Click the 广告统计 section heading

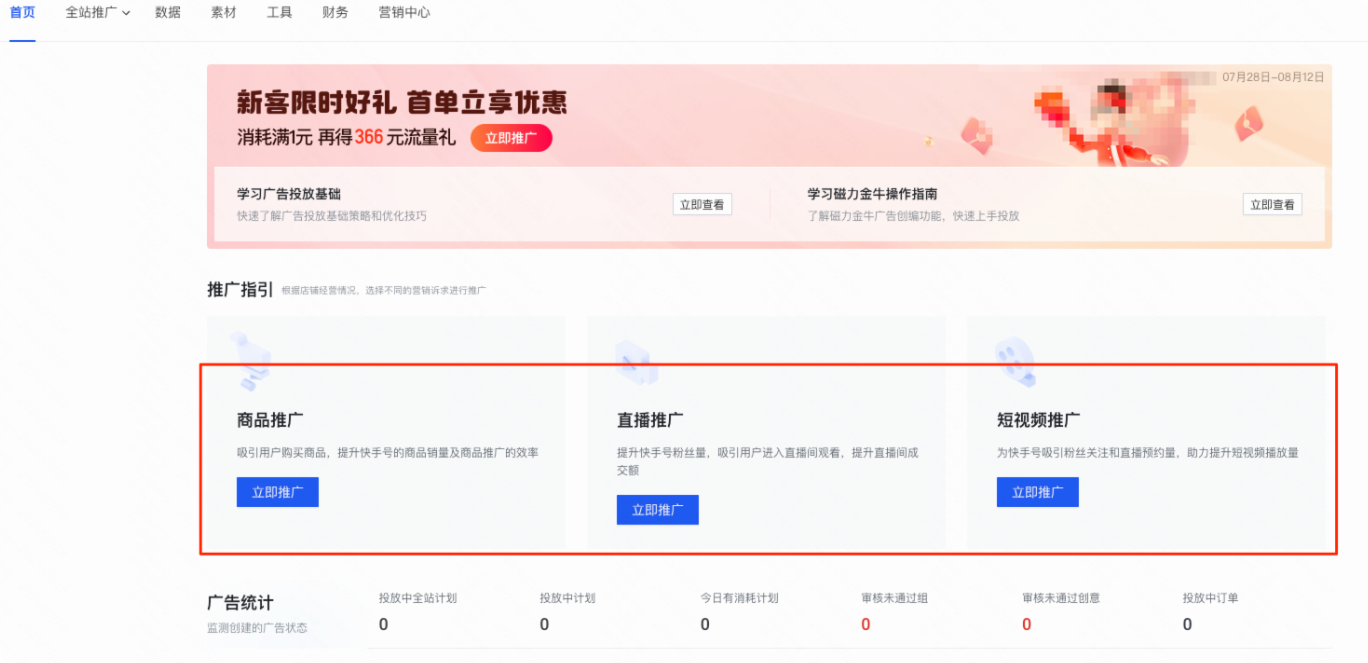tap(240, 603)
